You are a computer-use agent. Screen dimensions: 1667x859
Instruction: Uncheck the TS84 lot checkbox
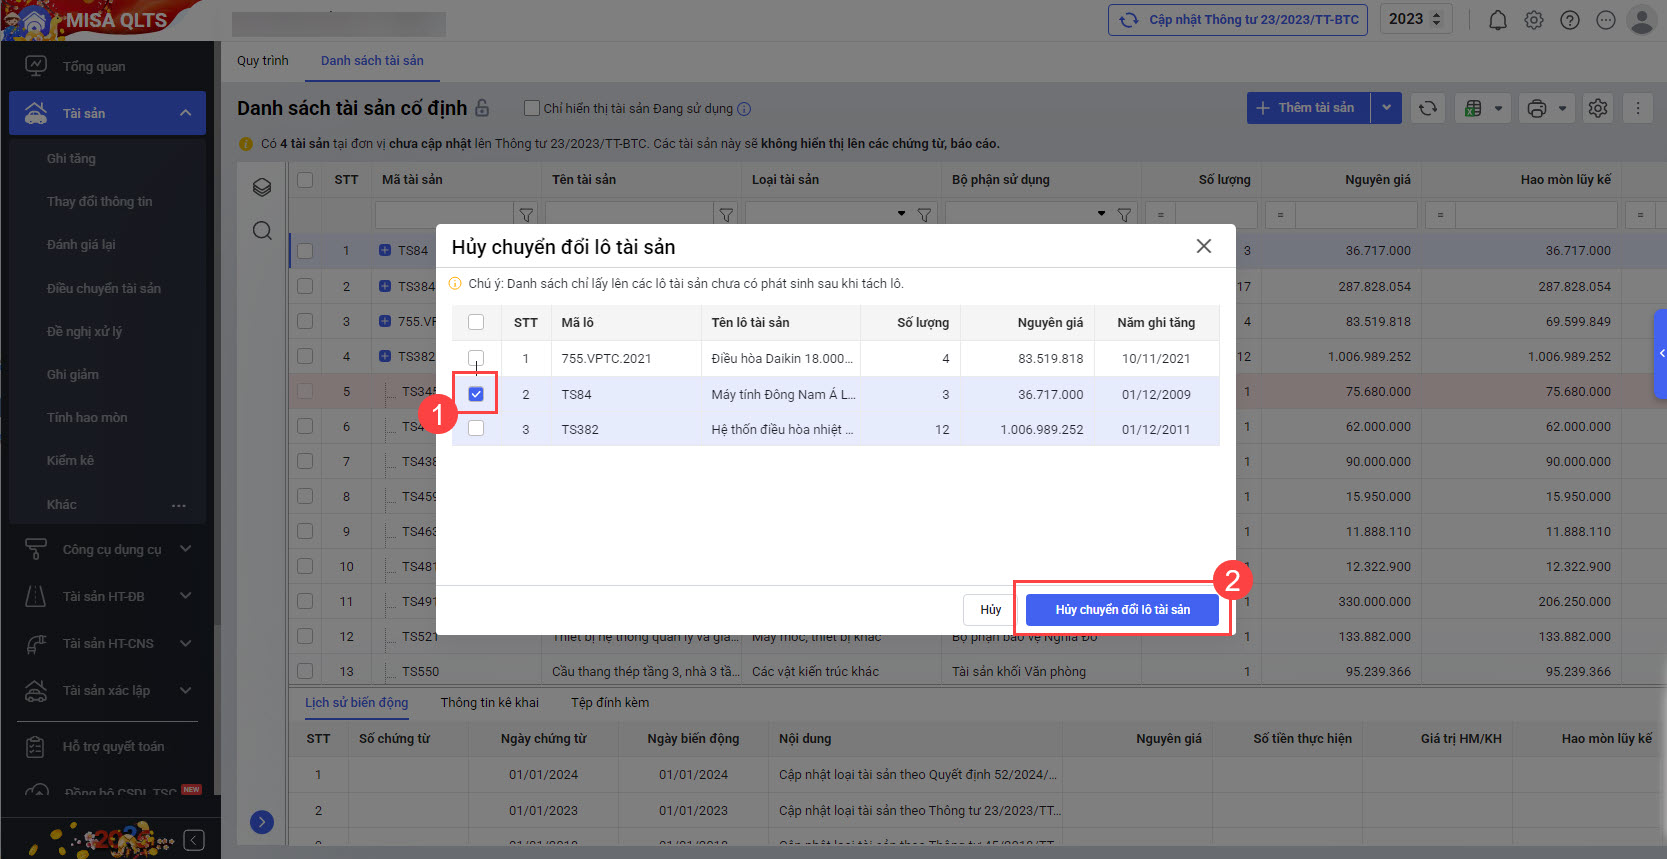(x=476, y=394)
